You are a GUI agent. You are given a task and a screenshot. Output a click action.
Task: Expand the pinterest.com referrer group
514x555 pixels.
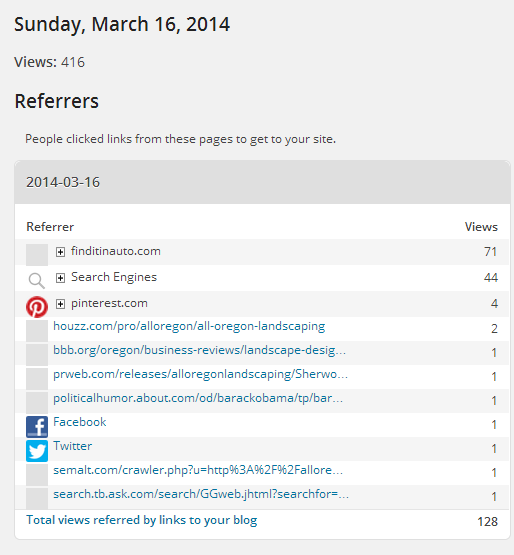pyautogui.click(x=61, y=304)
